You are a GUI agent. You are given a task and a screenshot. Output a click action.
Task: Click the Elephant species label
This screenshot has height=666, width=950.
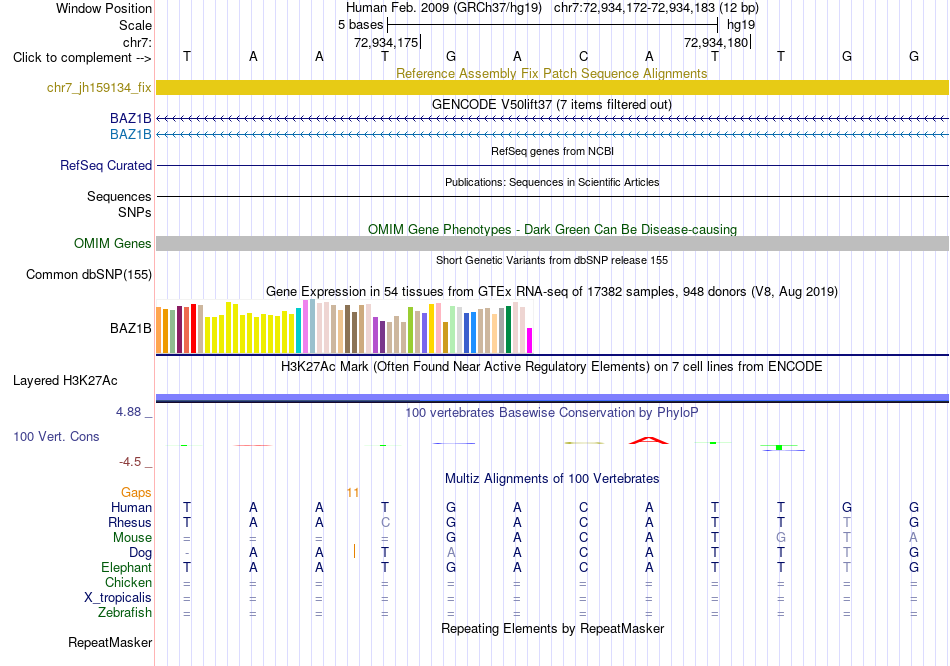tap(126, 567)
